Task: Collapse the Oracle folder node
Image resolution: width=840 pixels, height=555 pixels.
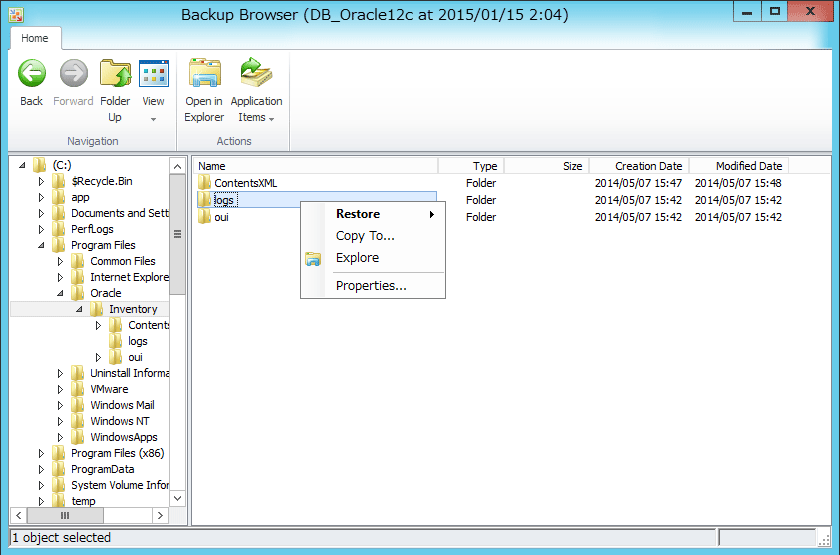Action: tap(60, 293)
